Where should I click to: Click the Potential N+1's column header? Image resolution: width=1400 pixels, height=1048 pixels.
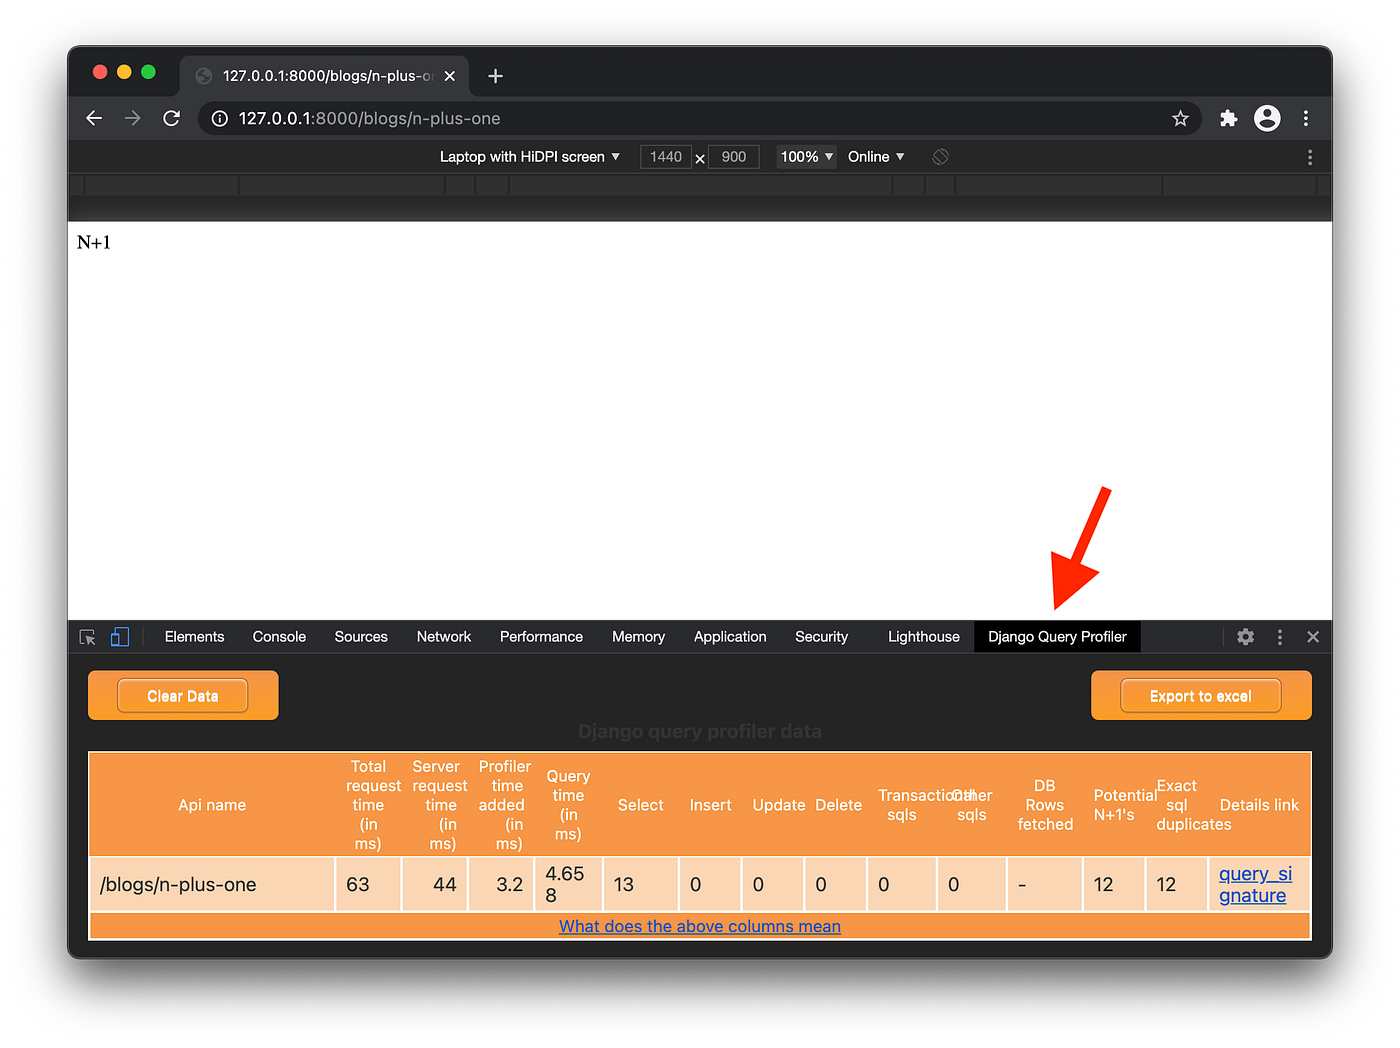[1114, 805]
